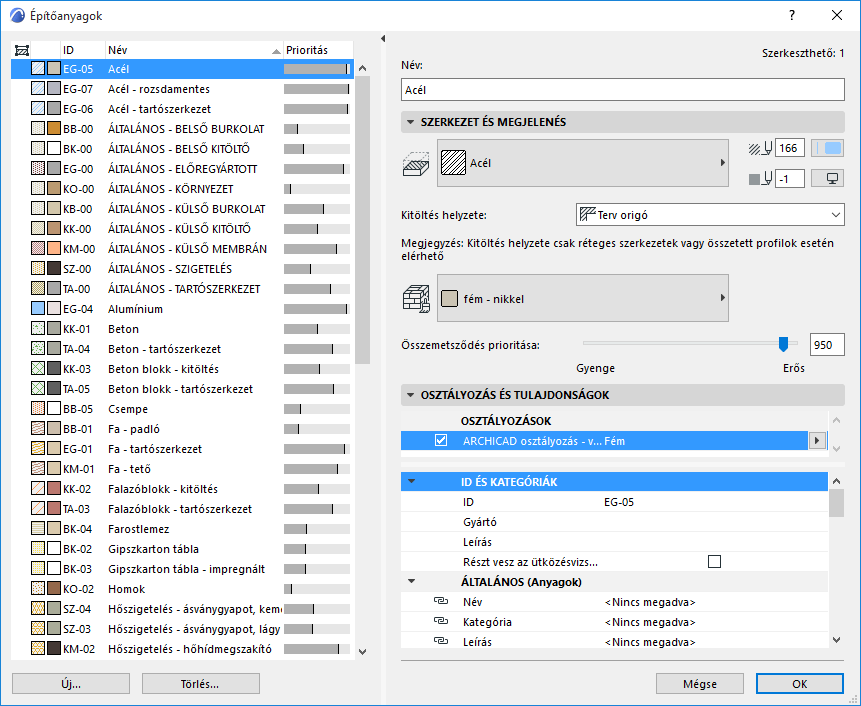Click fill icon of Homok row

(38, 589)
